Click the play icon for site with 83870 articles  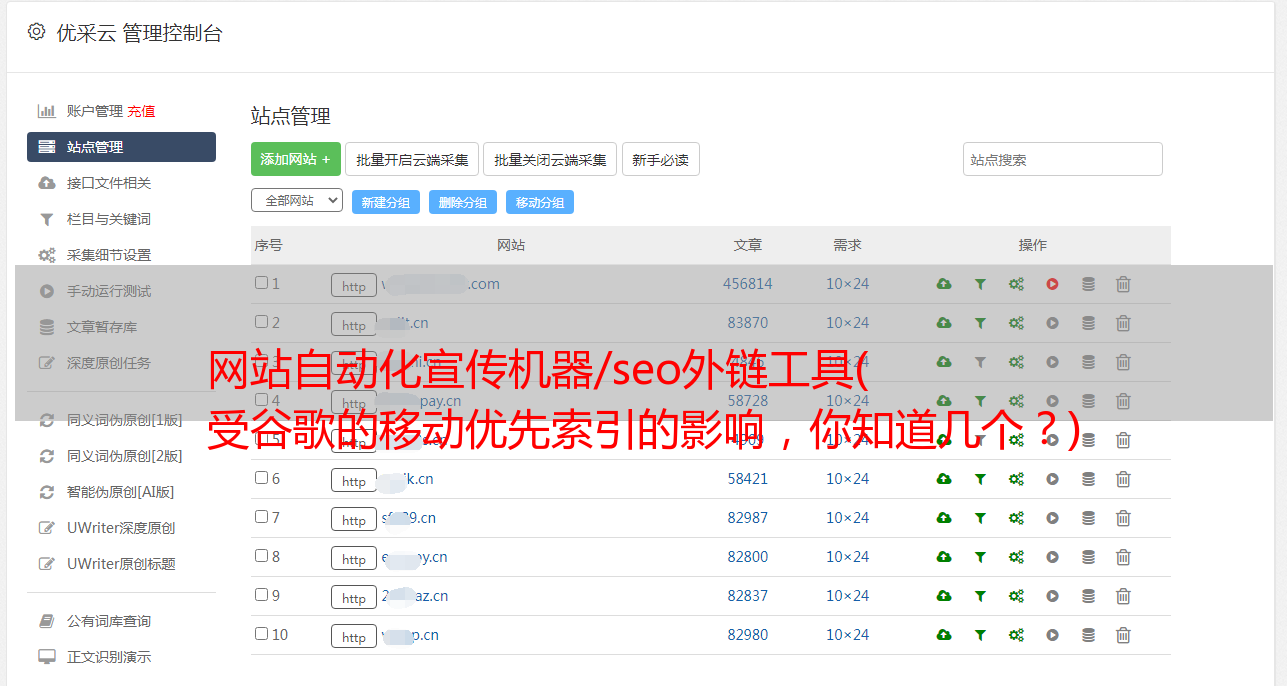coord(1052,323)
